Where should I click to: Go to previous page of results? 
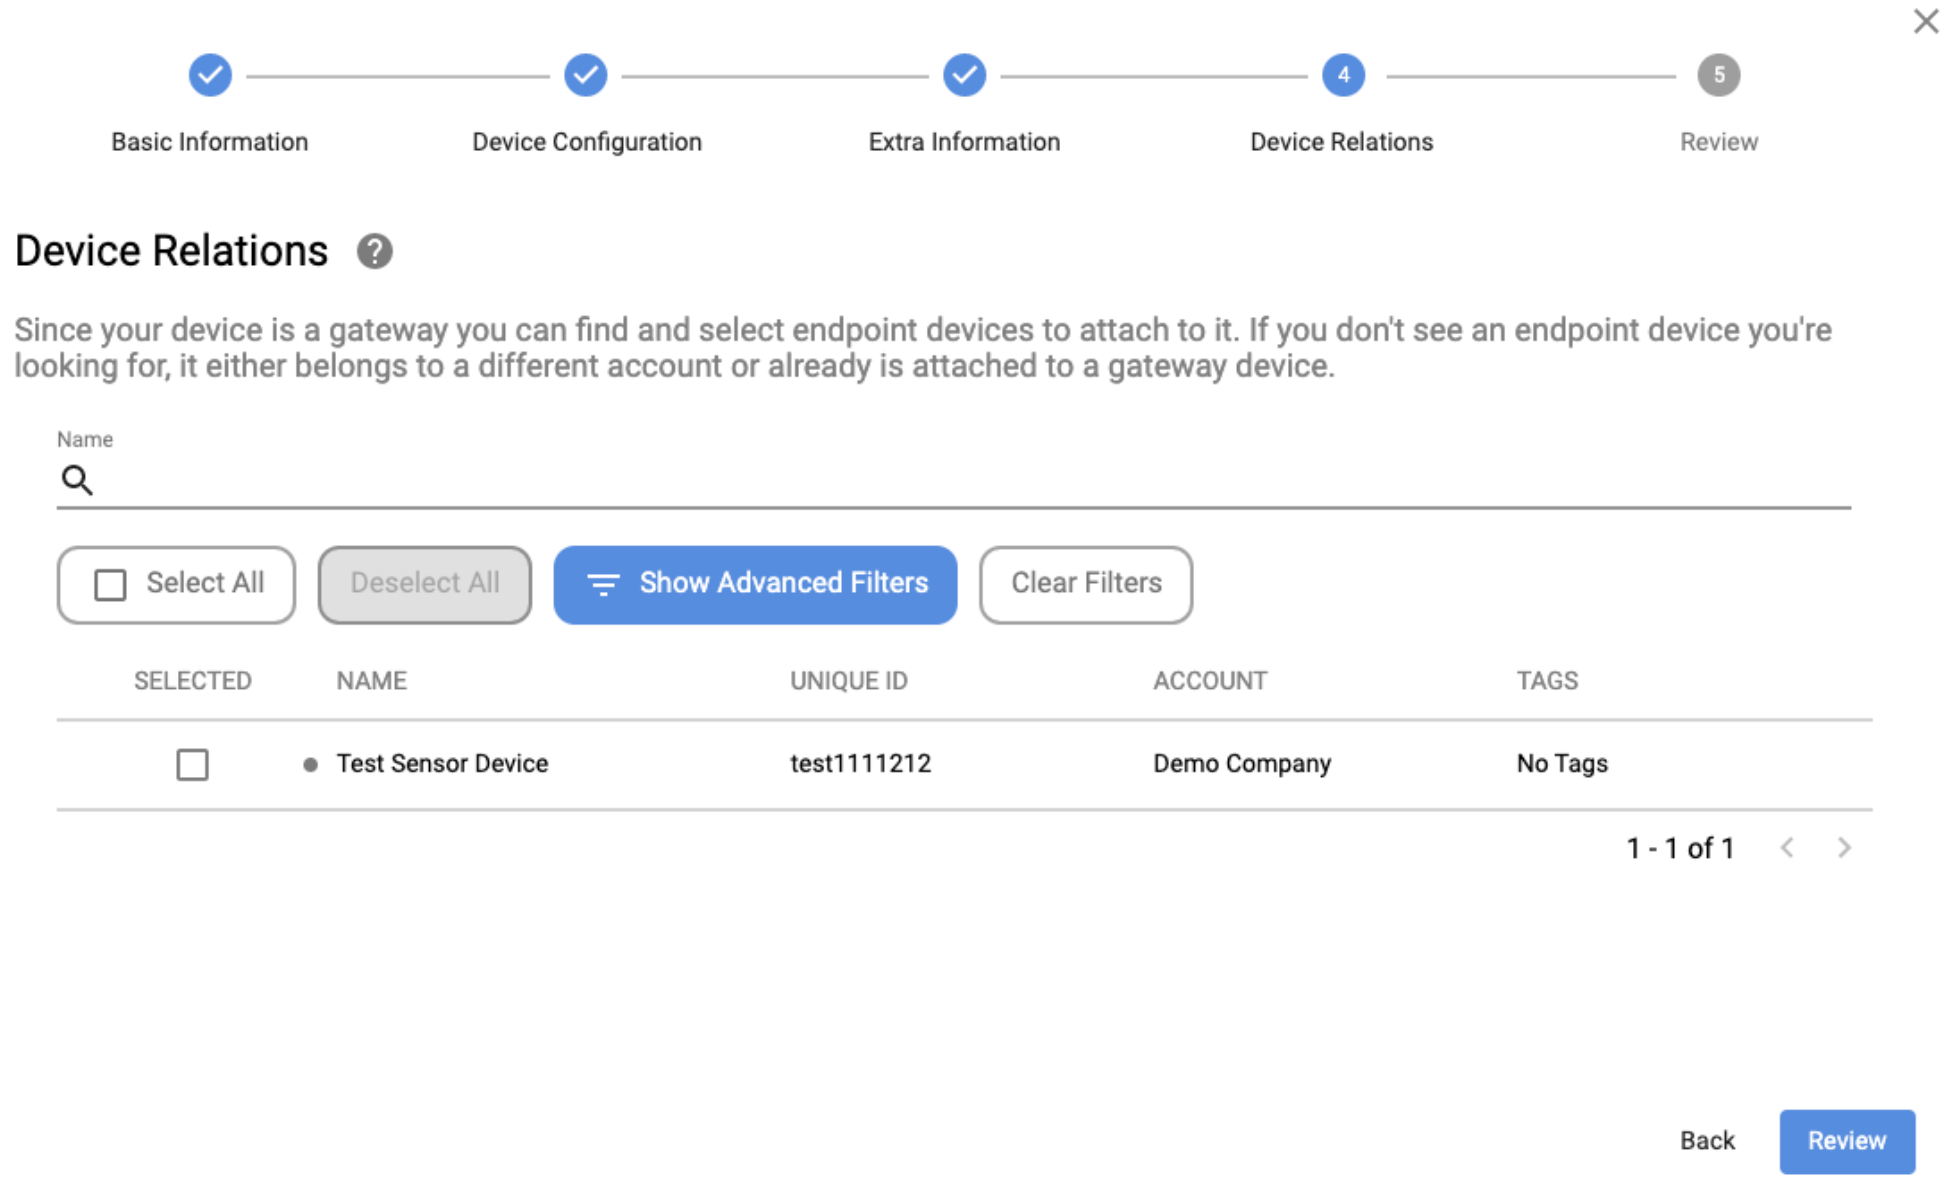1787,848
